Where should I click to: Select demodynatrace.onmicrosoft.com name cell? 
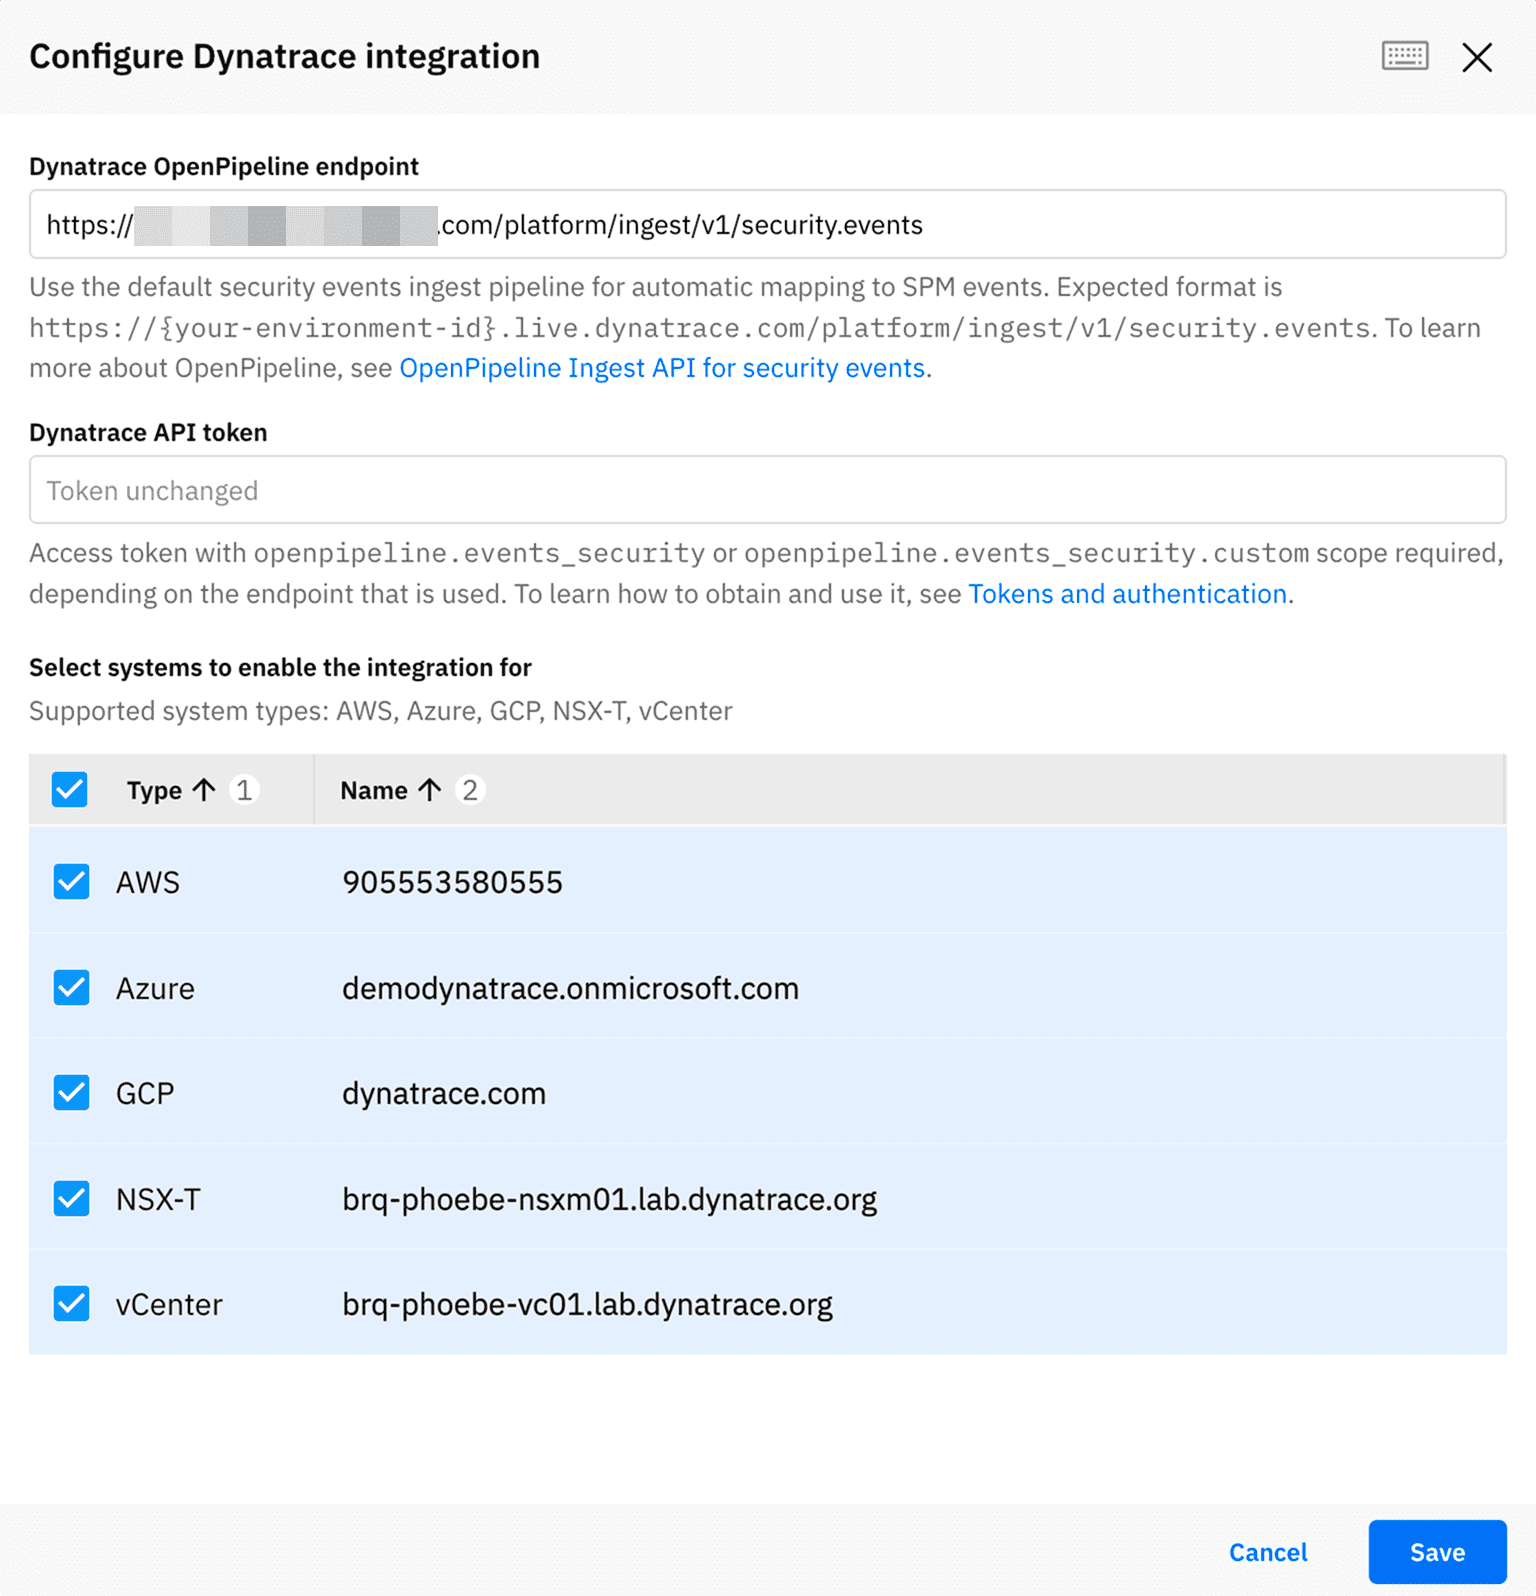(570, 988)
